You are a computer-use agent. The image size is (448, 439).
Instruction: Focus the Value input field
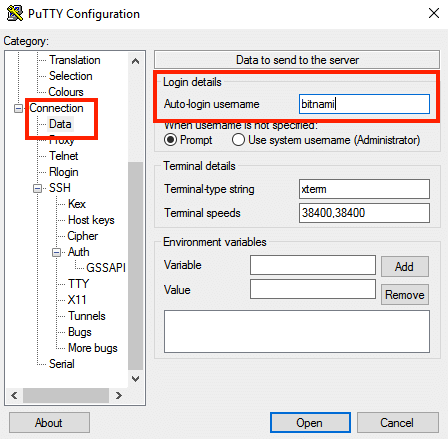point(313,289)
